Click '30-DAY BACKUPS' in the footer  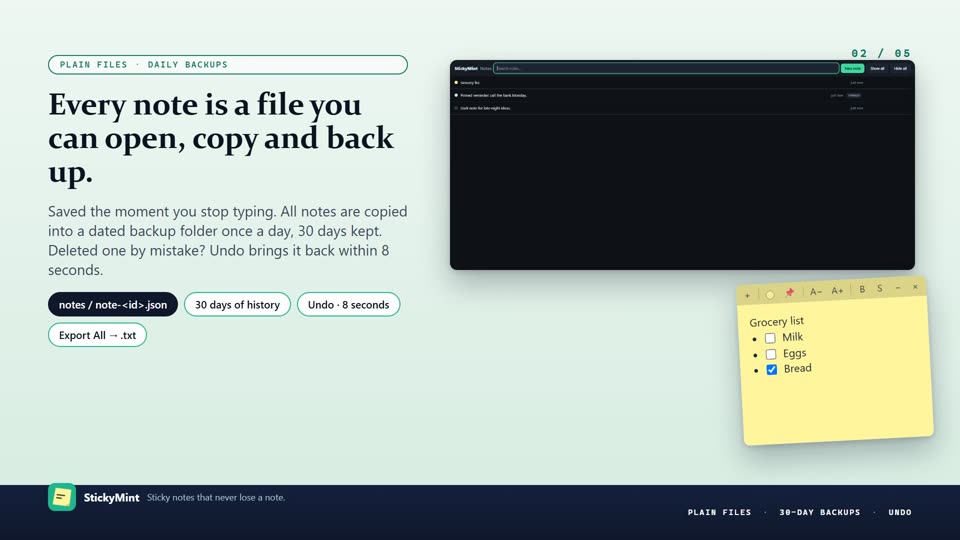tap(820, 512)
